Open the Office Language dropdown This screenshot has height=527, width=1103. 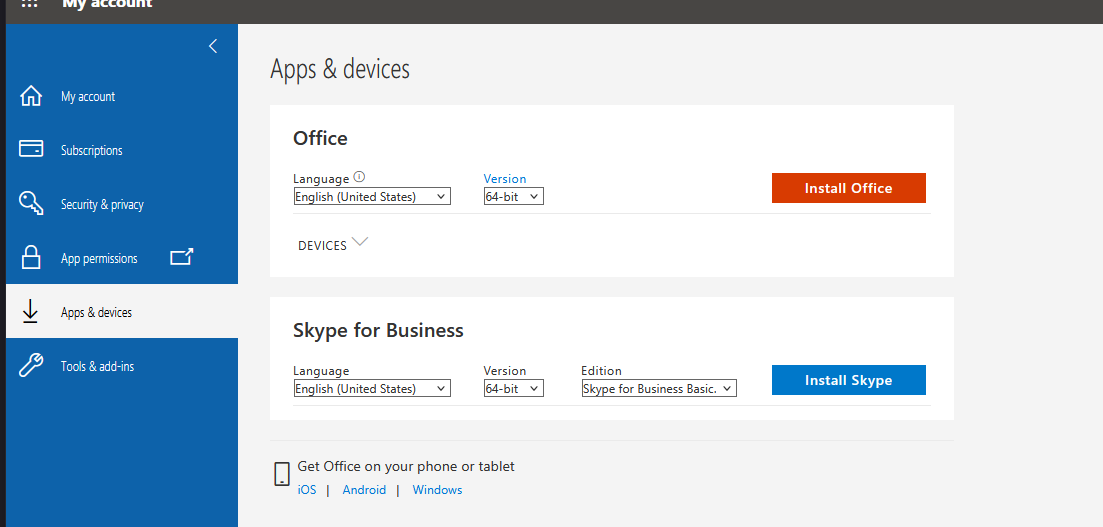point(372,196)
